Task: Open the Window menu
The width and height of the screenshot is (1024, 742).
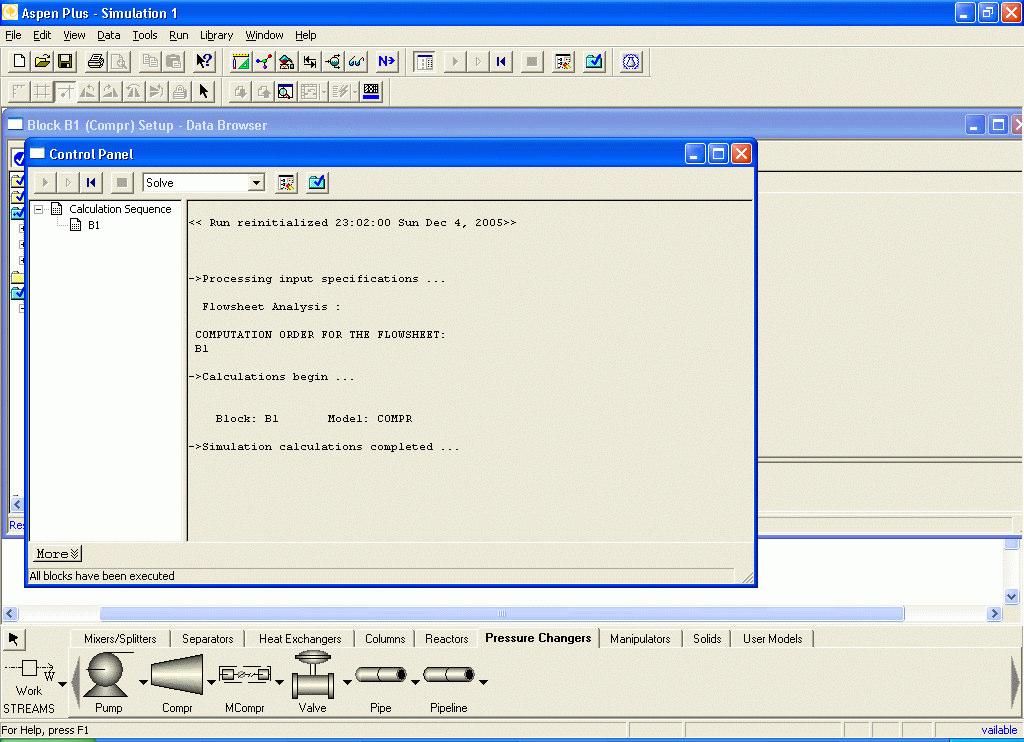Action: [264, 35]
